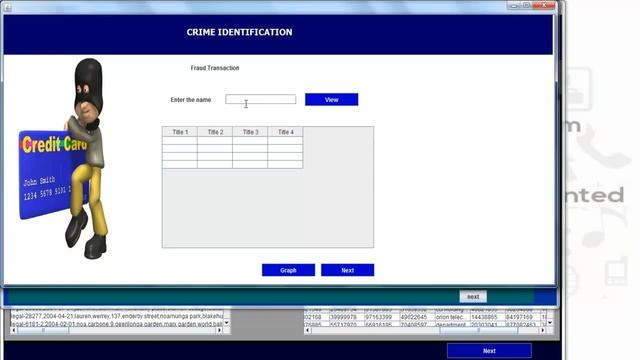
Task: Click the gray 'next' button in the teal window
Action: pos(473,297)
